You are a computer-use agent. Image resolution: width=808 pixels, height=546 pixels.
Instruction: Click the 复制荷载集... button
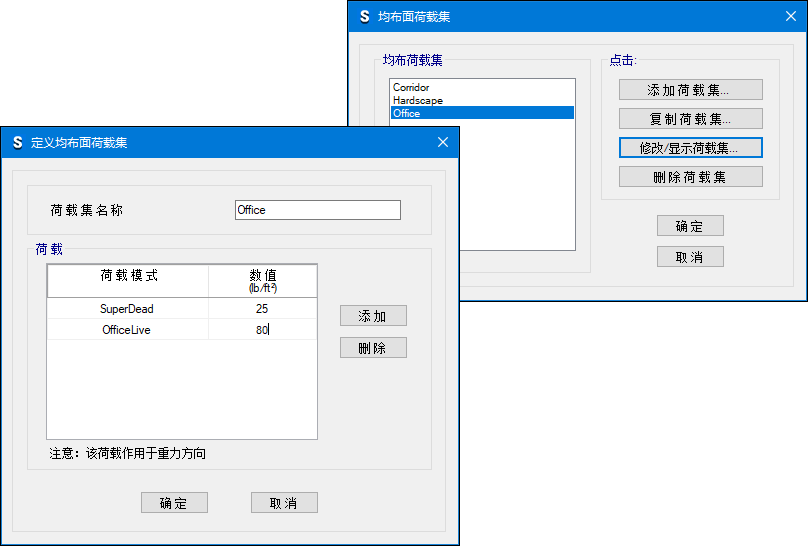pyautogui.click(x=690, y=119)
